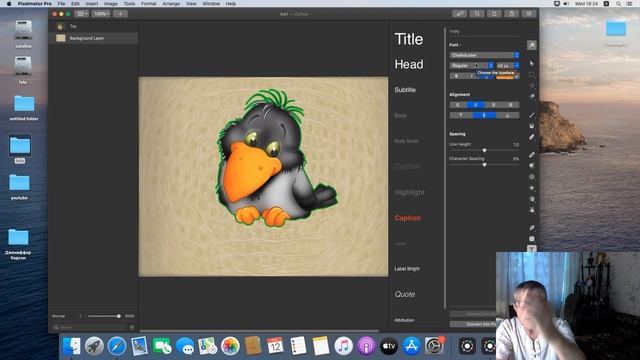Open Photos from the Dock
Image resolution: width=640 pixels, height=360 pixels.
point(230,346)
